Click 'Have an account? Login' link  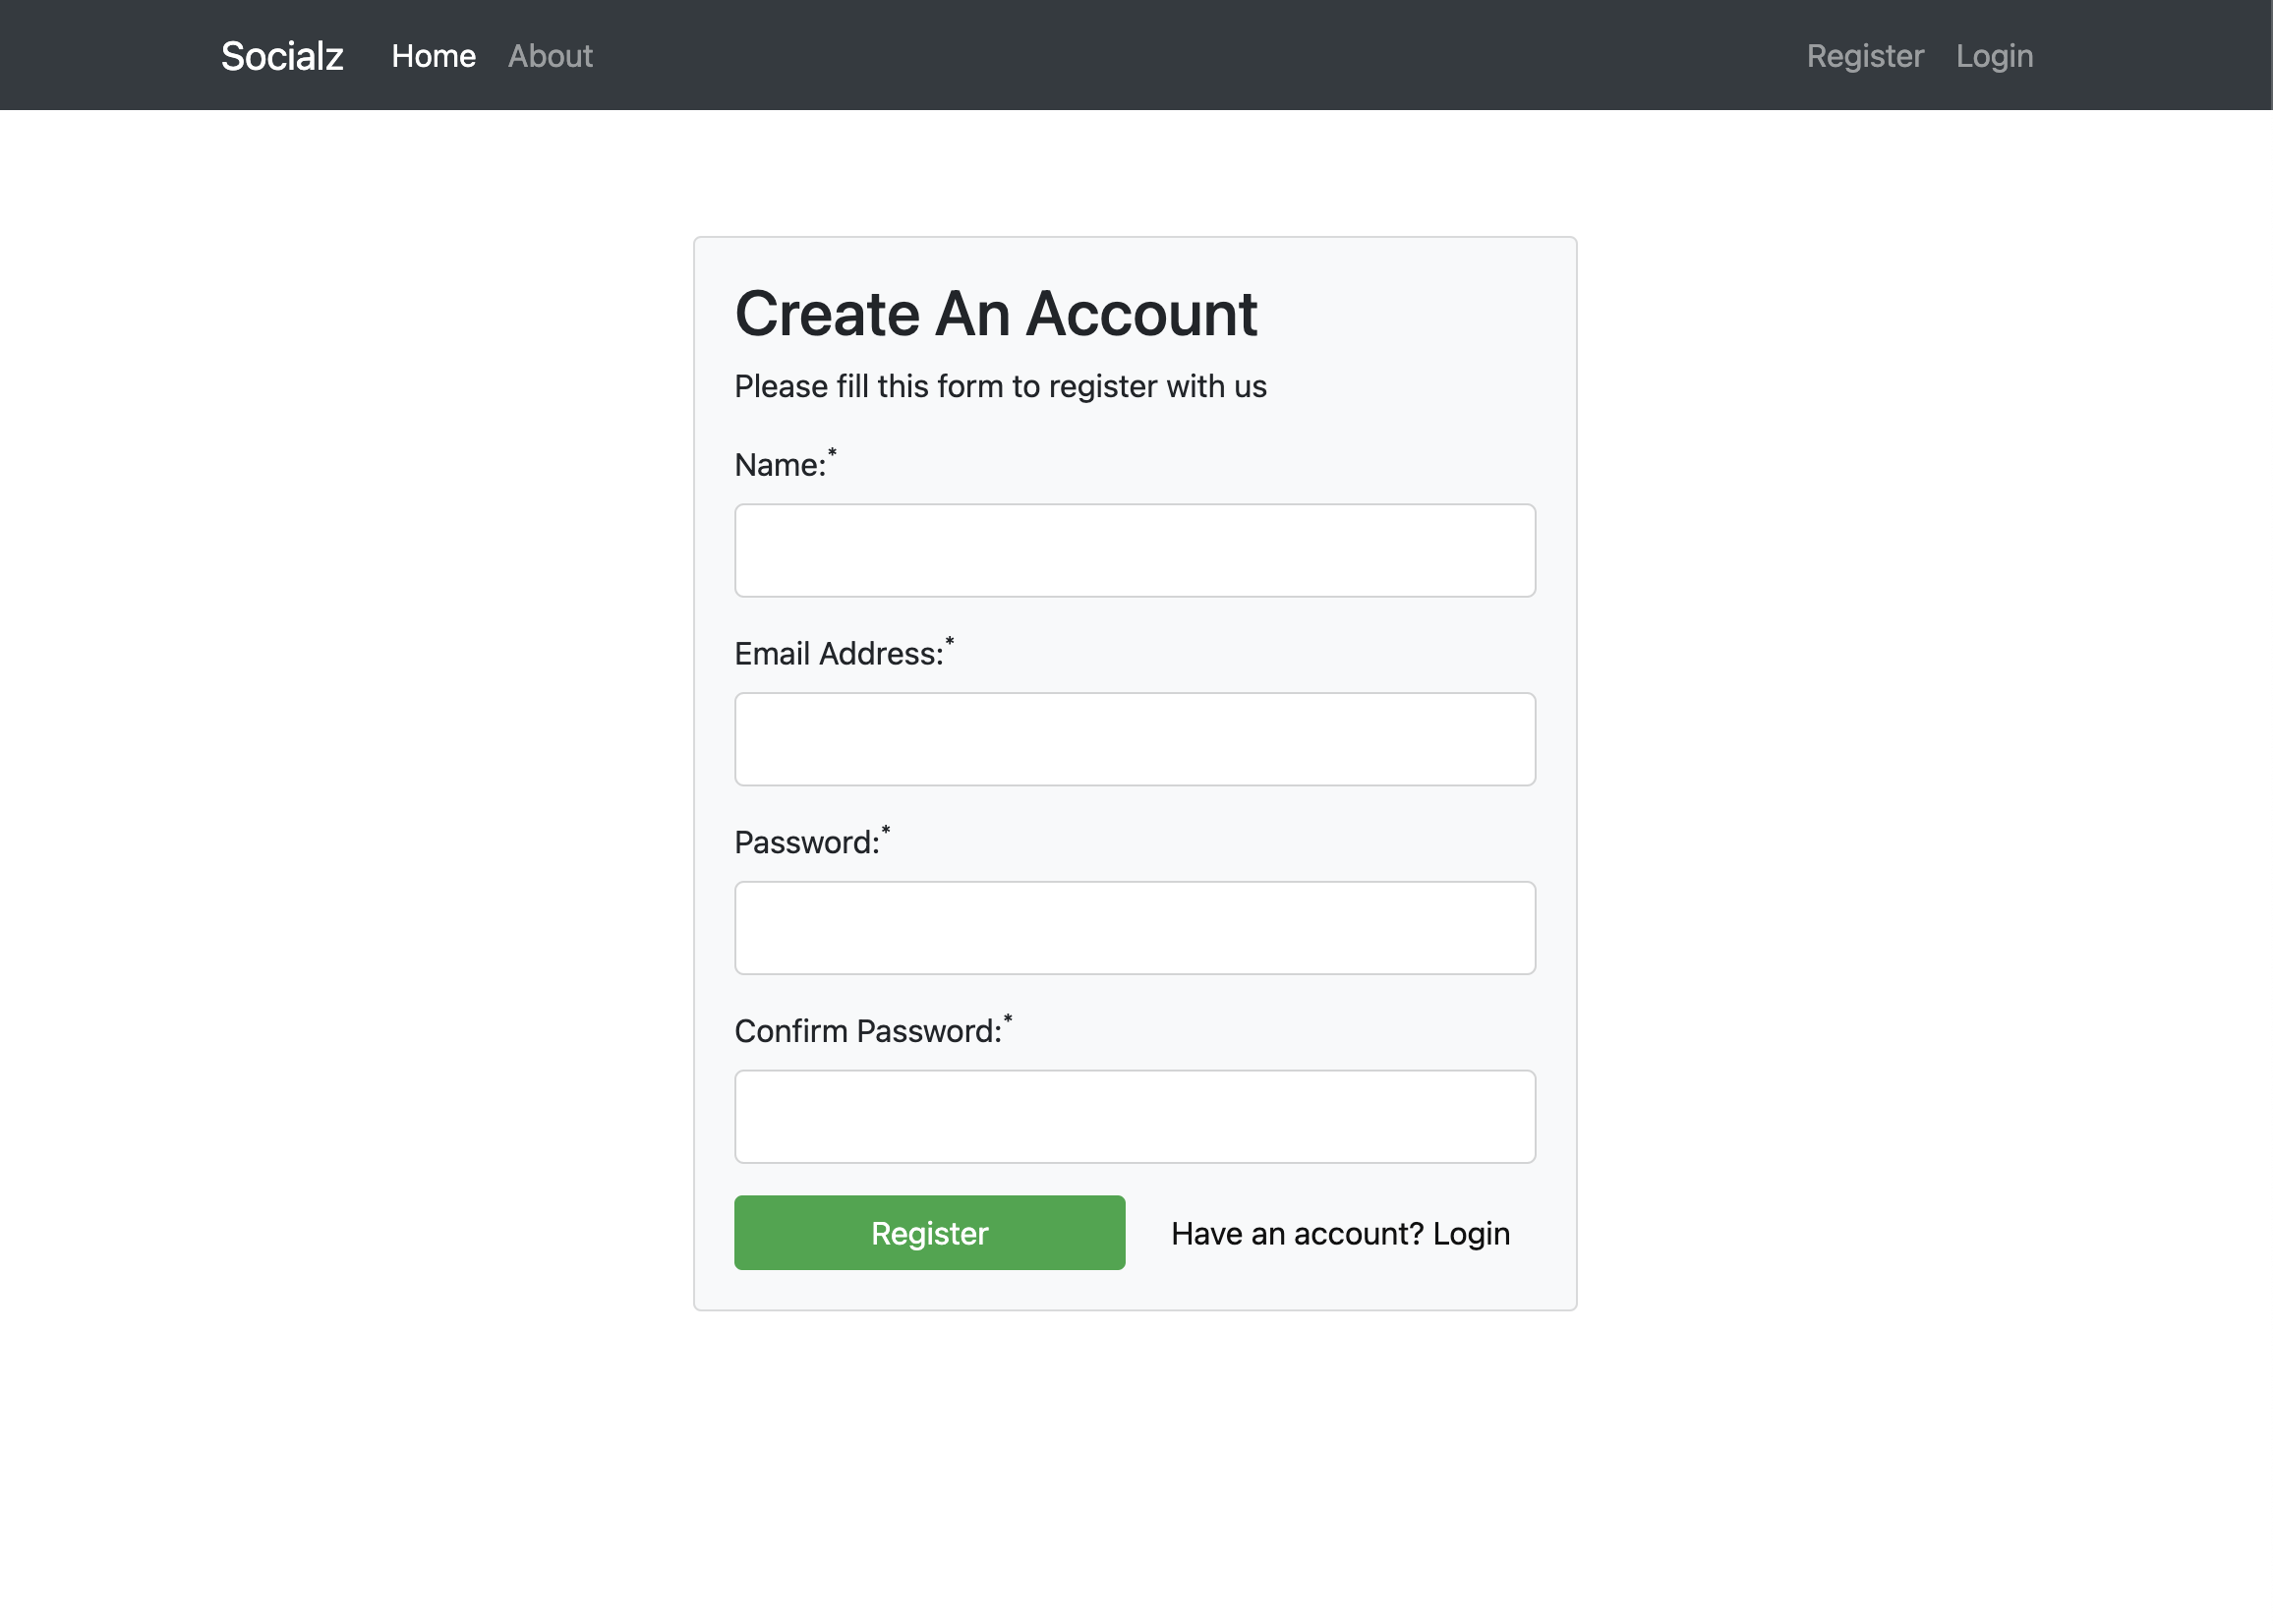1339,1233
